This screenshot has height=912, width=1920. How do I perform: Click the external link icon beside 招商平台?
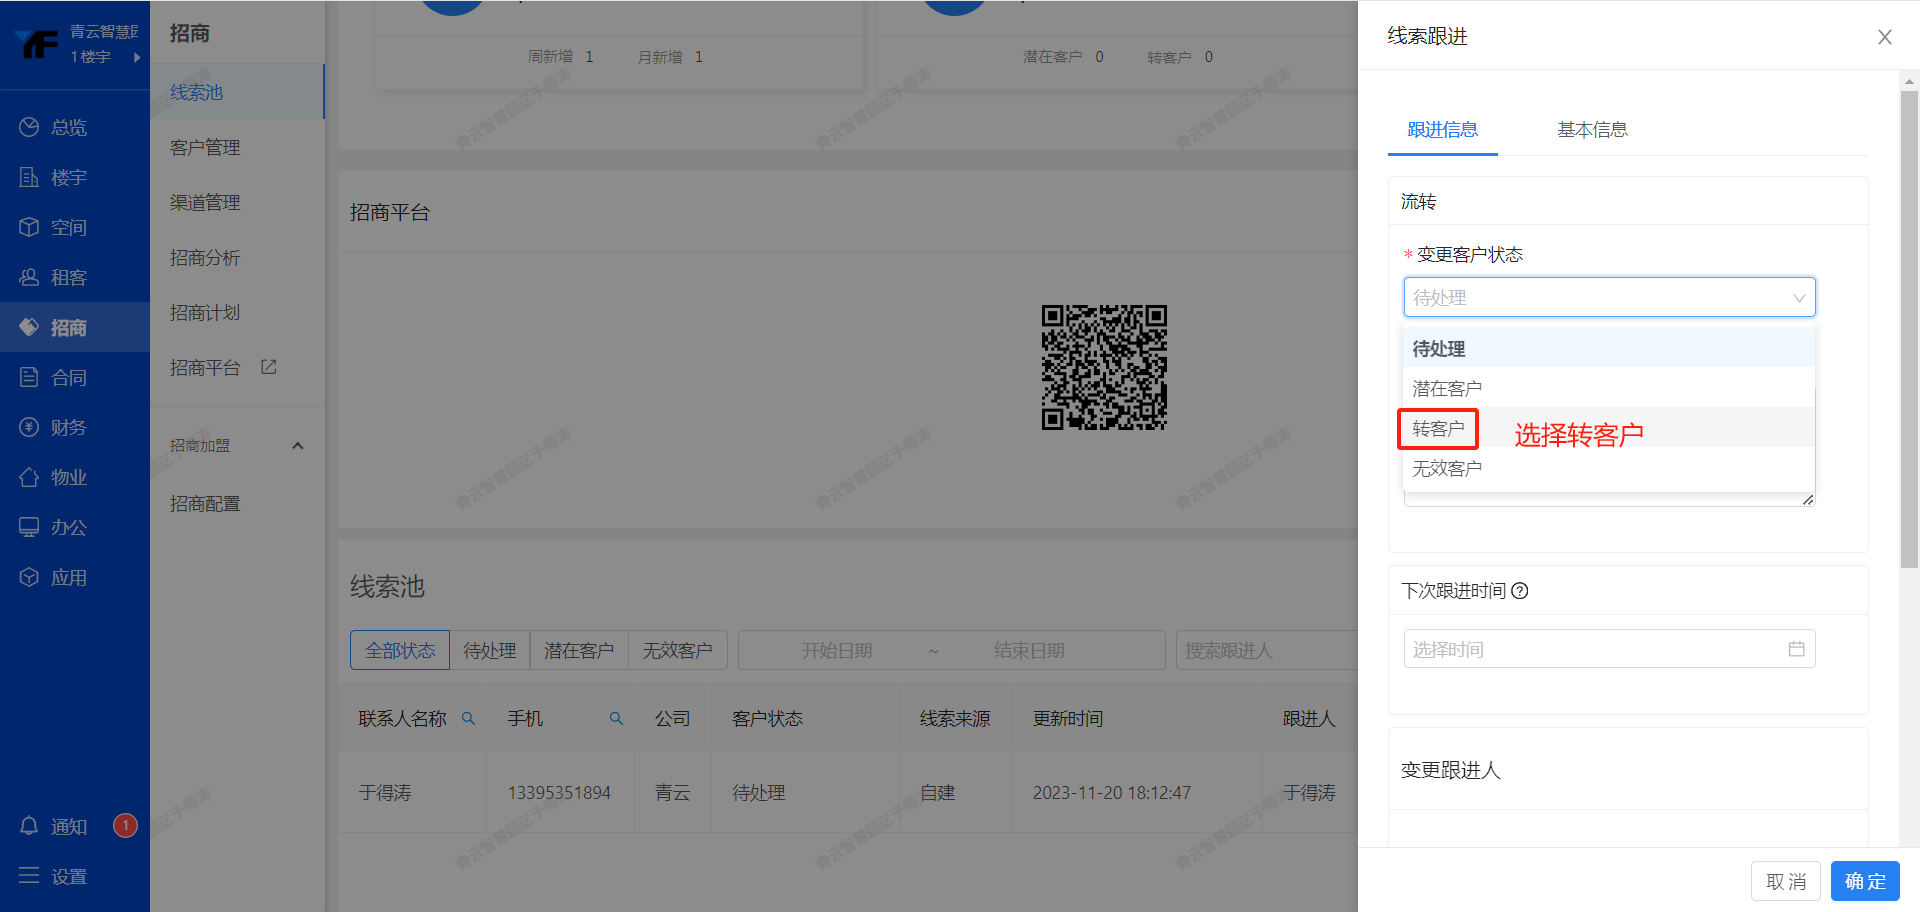coord(268,367)
